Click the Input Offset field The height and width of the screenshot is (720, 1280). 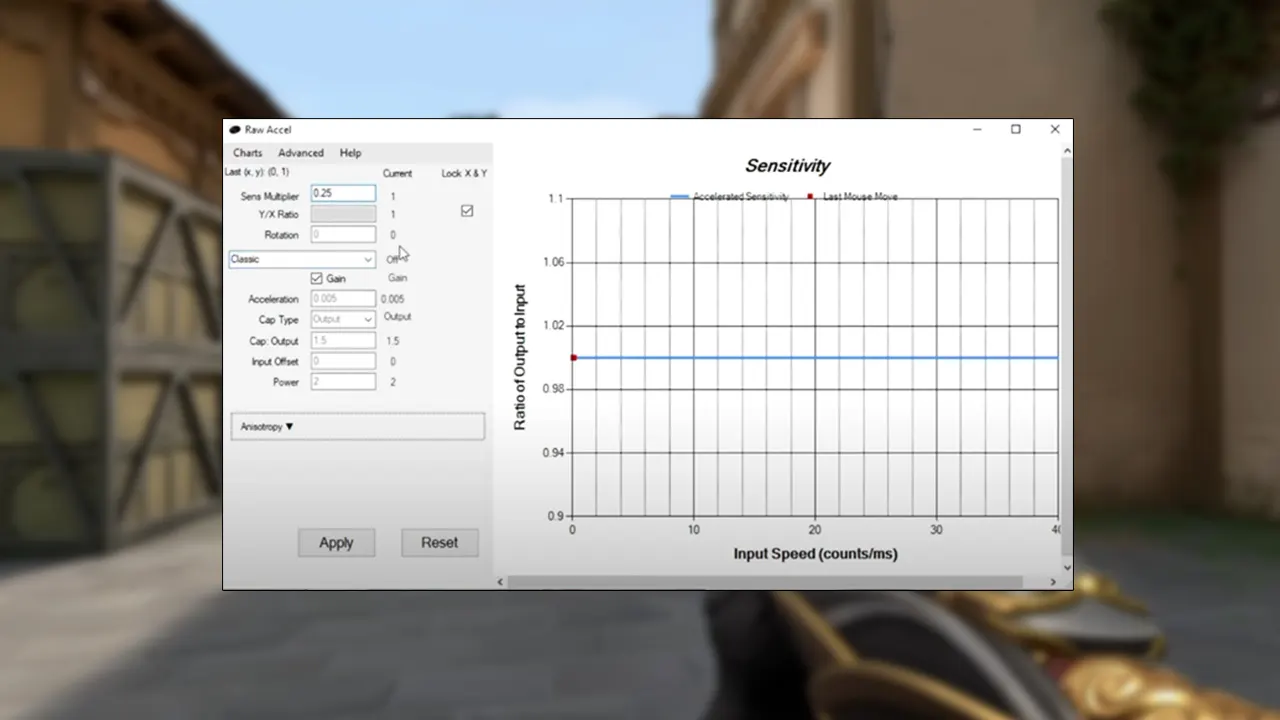342,361
